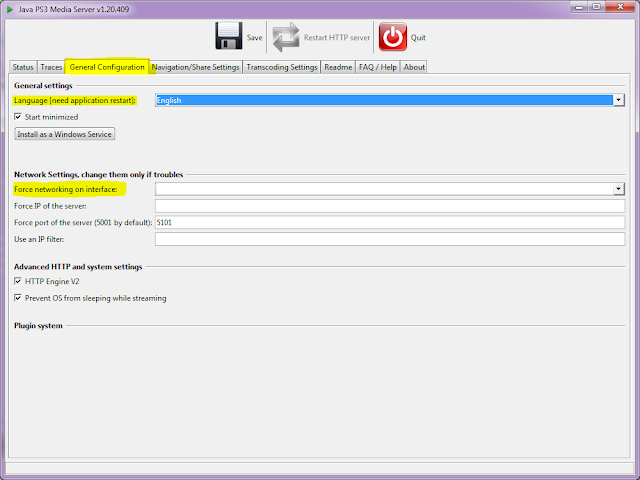This screenshot has width=640, height=480.
Task: Open the FAQ / Help tab
Action: point(378,67)
